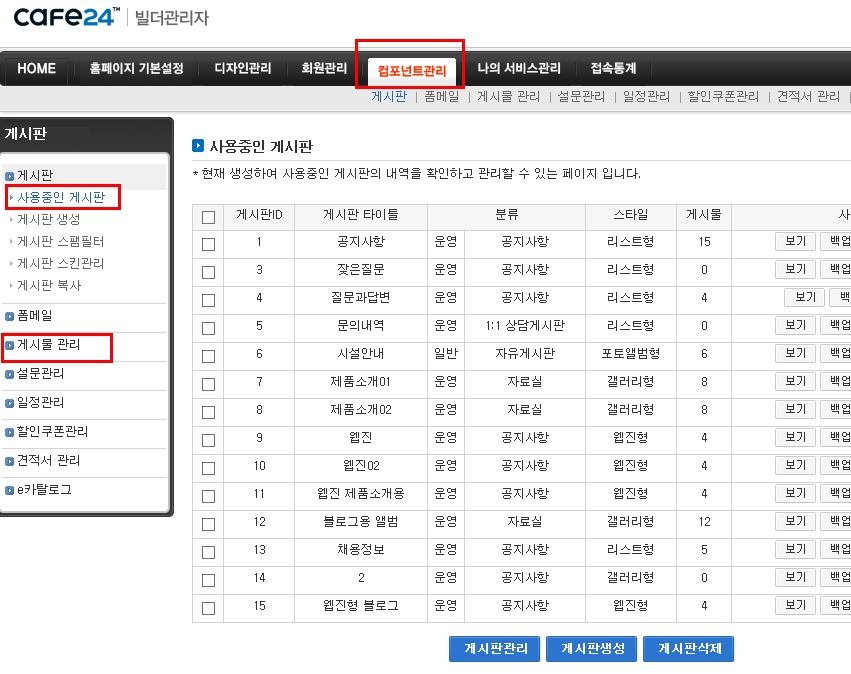Click the 할인쿠폰관리 sidebar section icon
Viewport: 851px width, 674px height.
pyautogui.click(x=10, y=432)
